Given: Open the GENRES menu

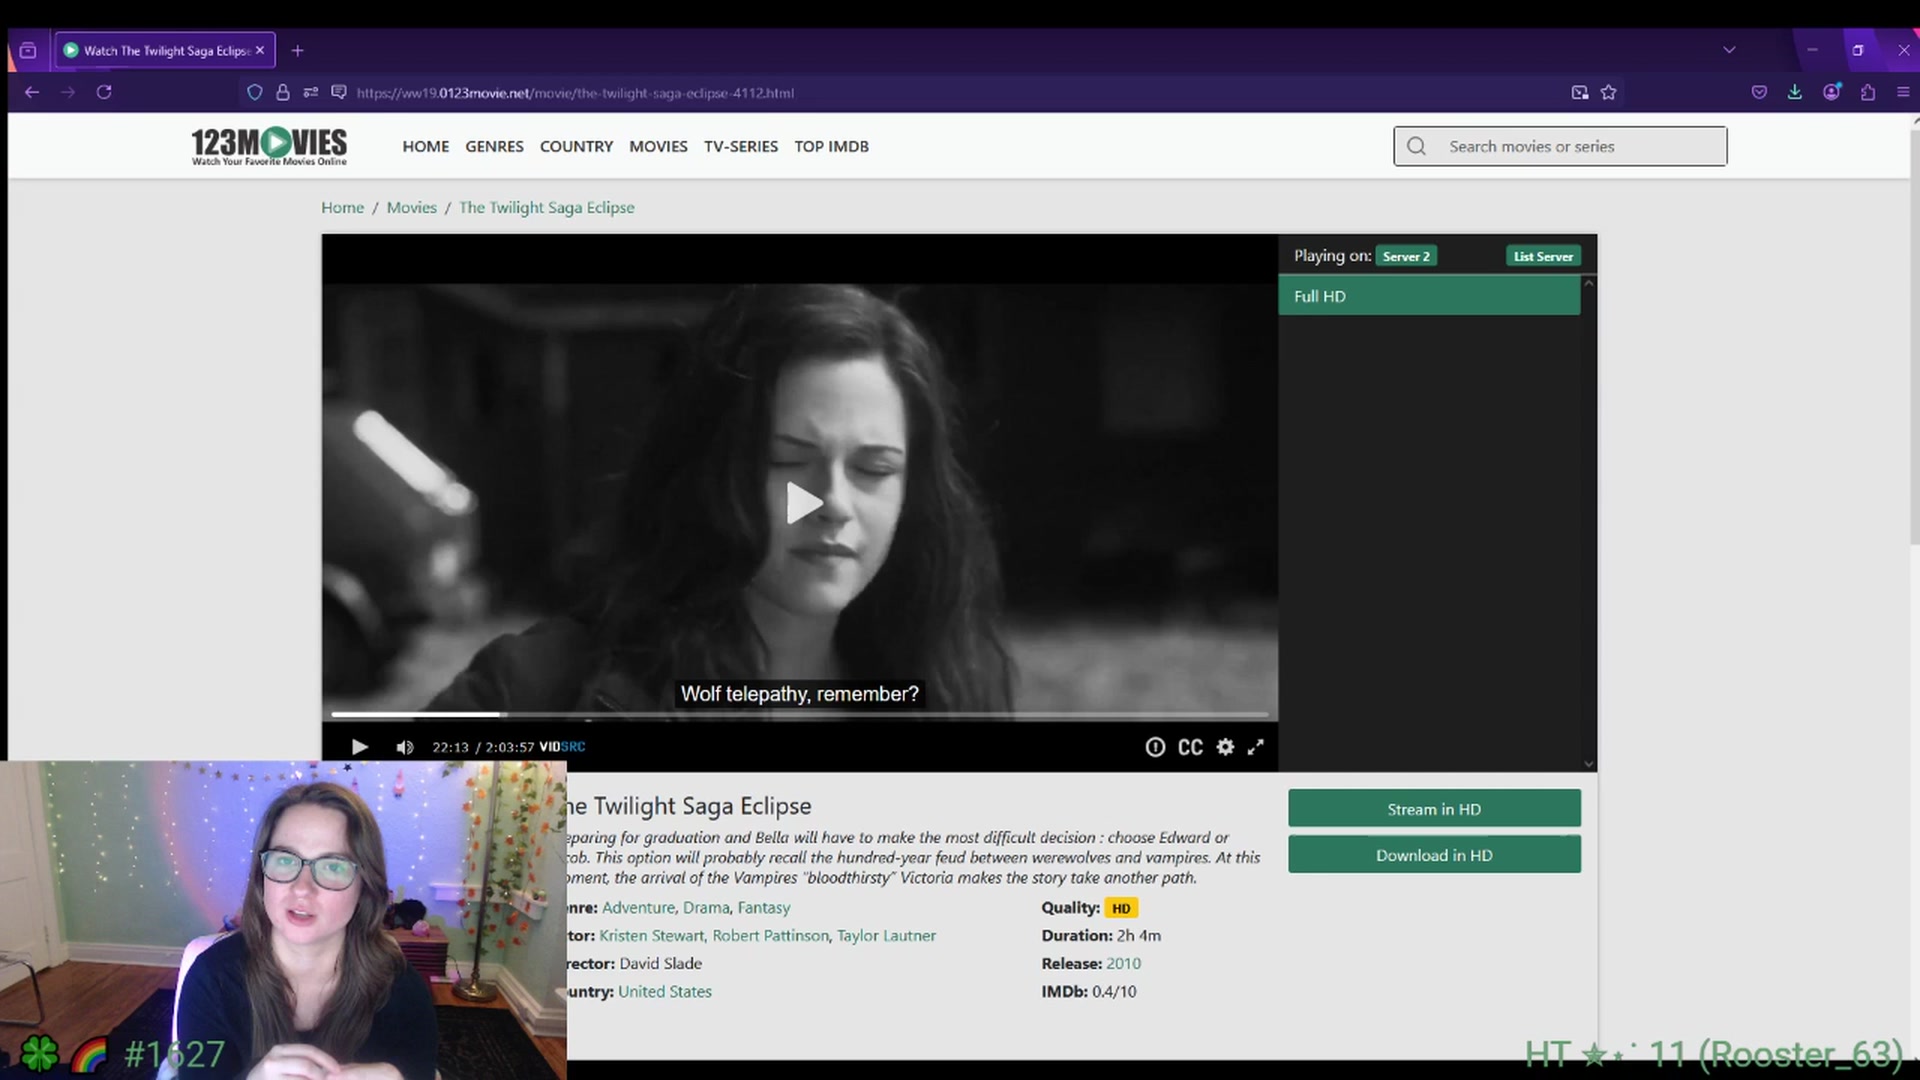Looking at the screenshot, I should tap(494, 146).
